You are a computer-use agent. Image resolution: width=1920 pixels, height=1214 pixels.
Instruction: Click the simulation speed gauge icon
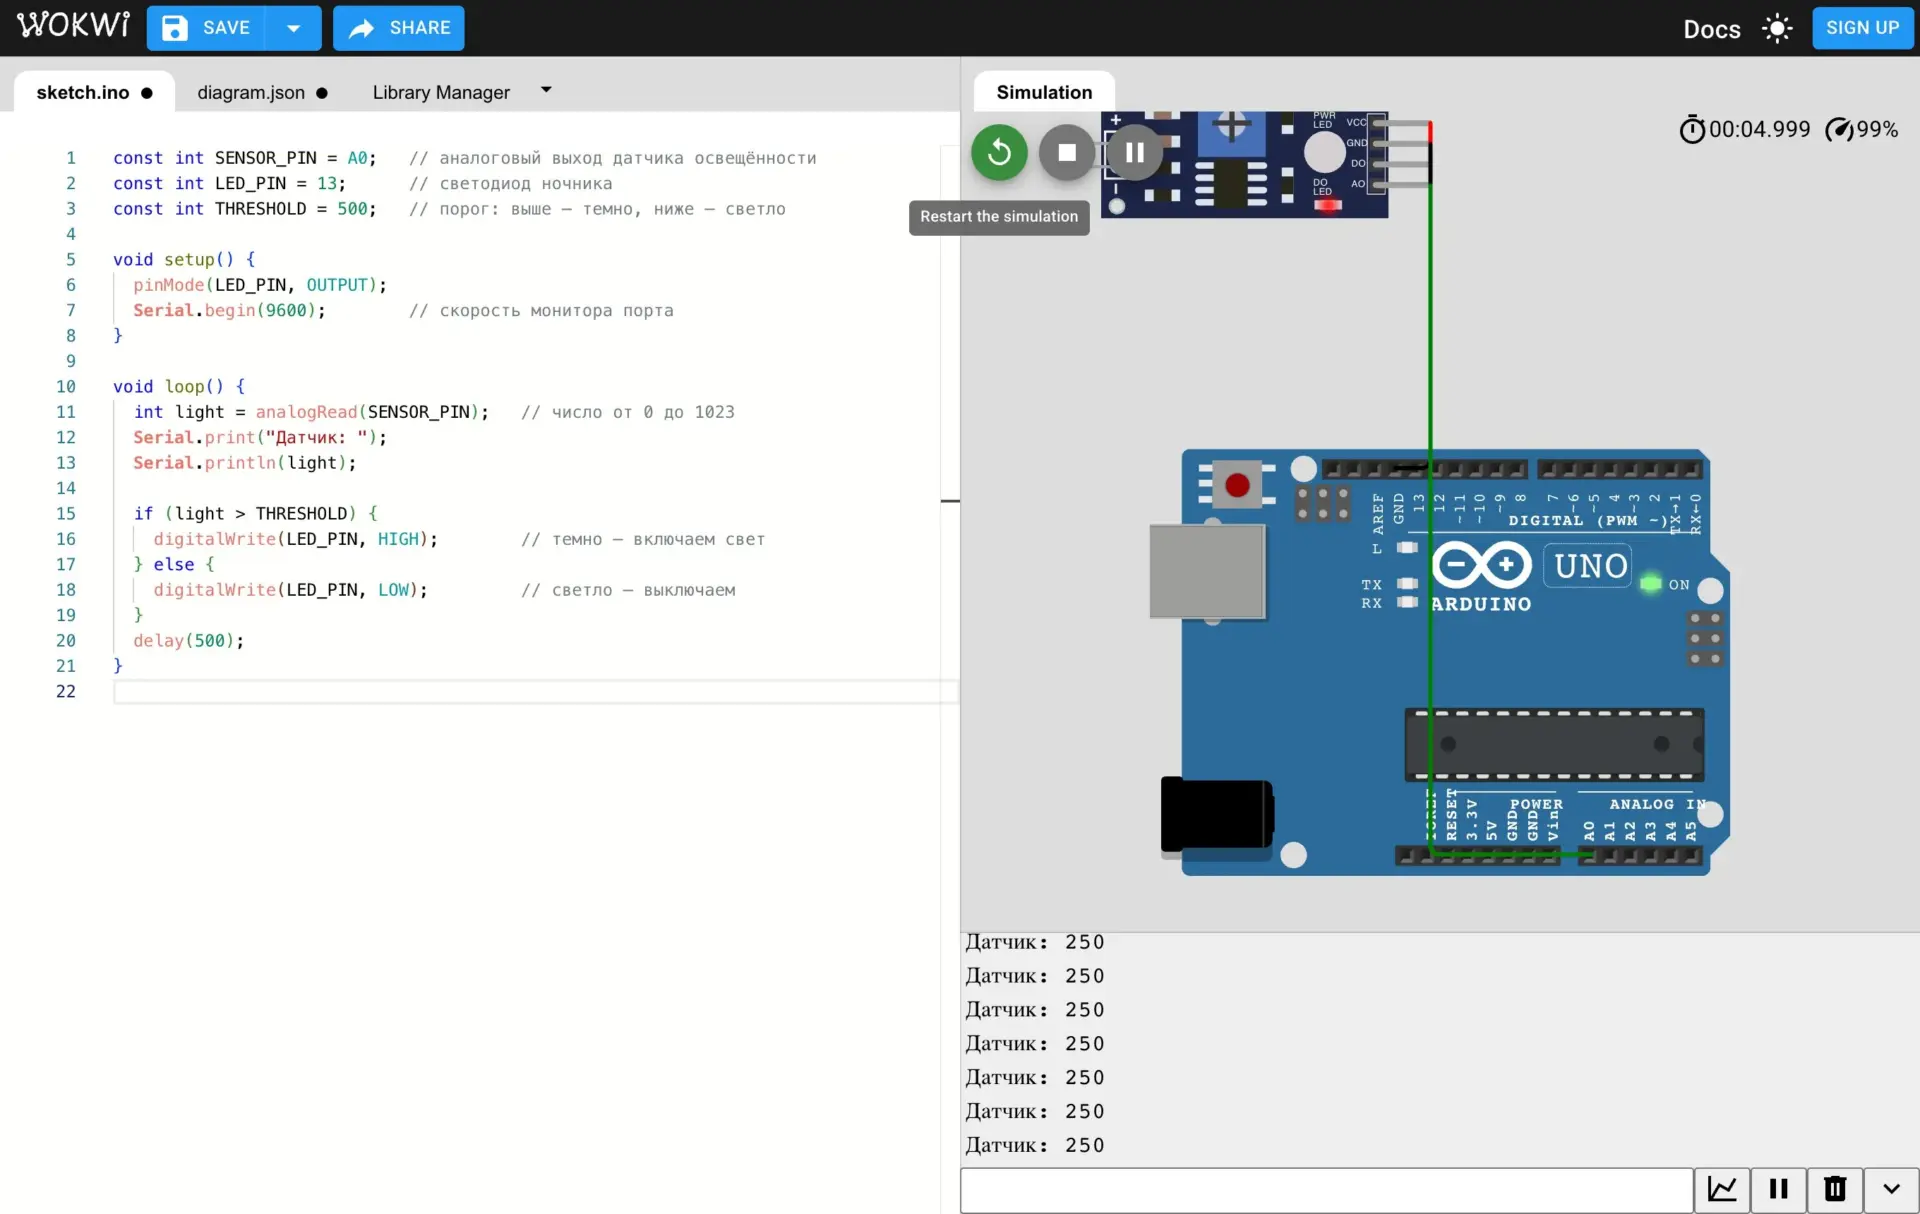[x=1839, y=129]
